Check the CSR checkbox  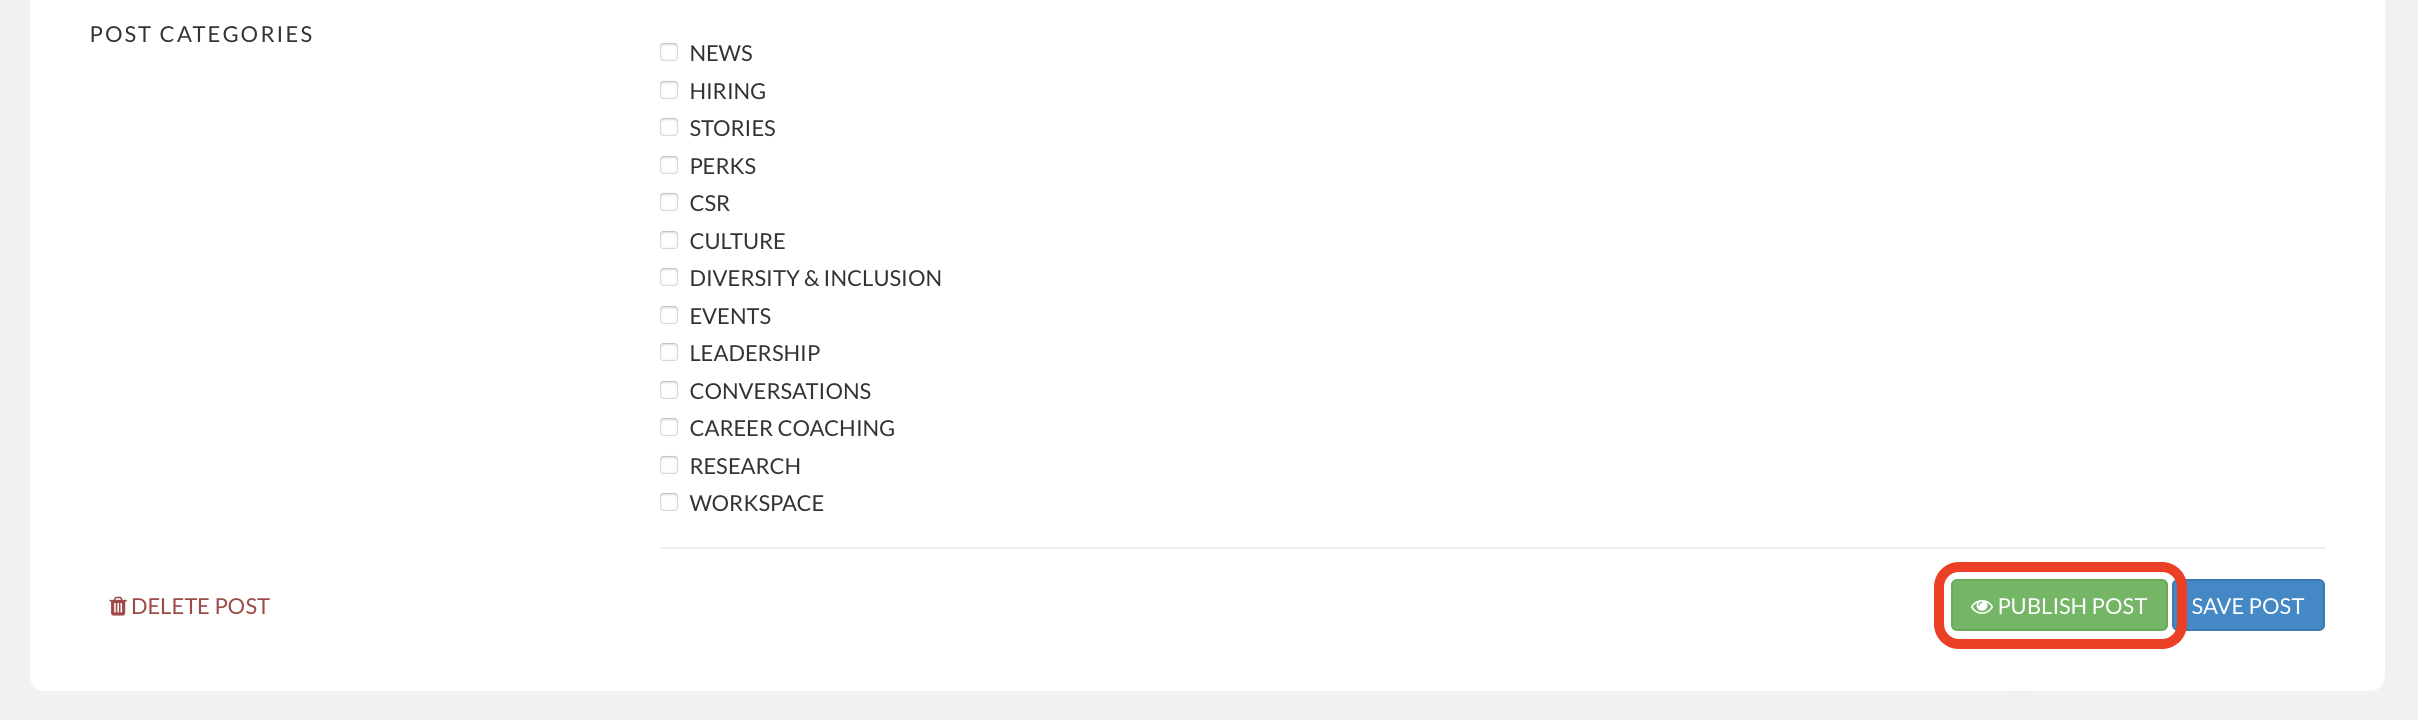click(669, 201)
